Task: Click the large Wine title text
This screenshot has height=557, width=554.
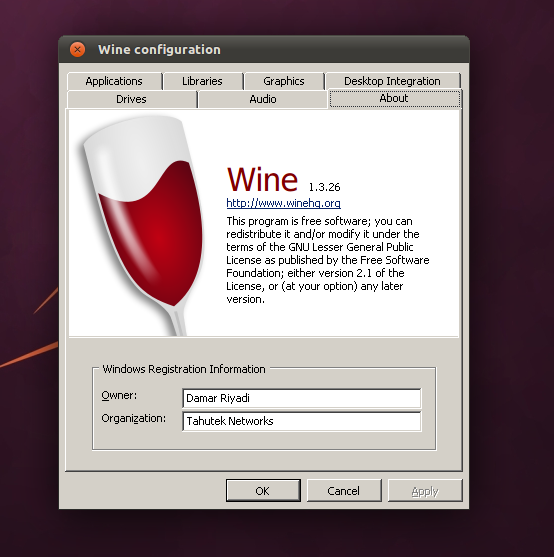Action: click(262, 180)
